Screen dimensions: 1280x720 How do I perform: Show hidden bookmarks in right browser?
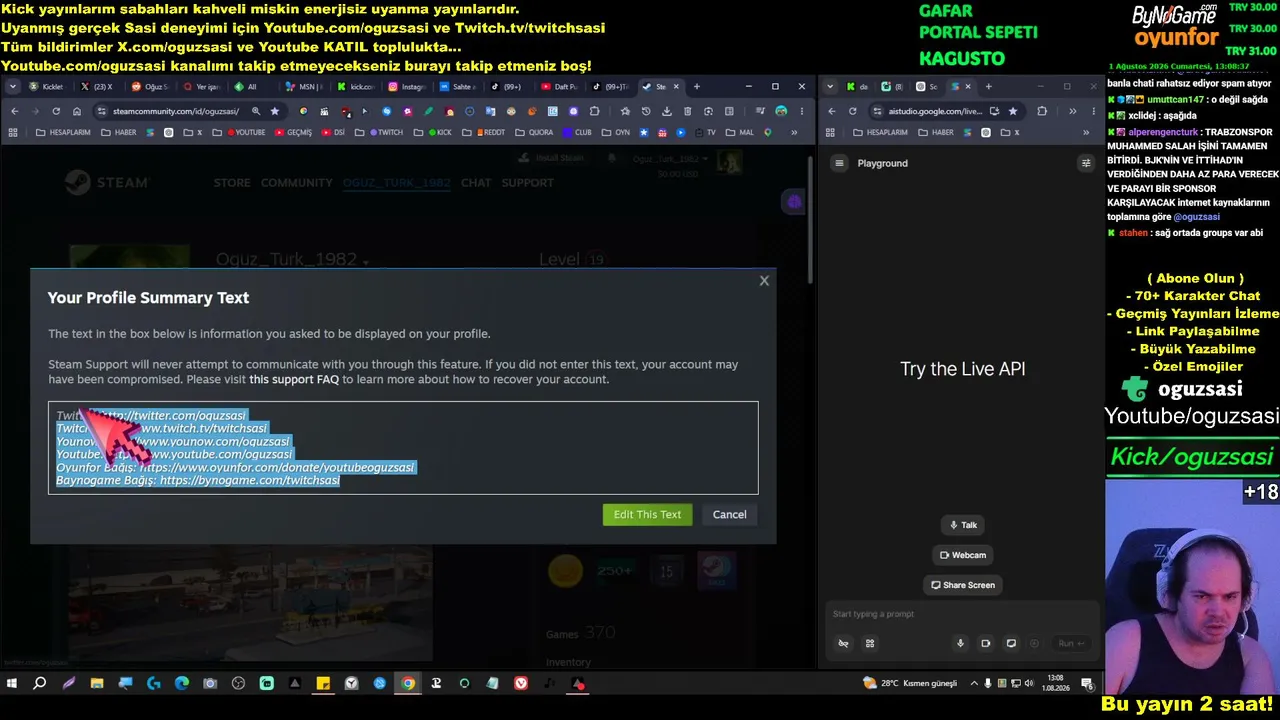click(1086, 132)
